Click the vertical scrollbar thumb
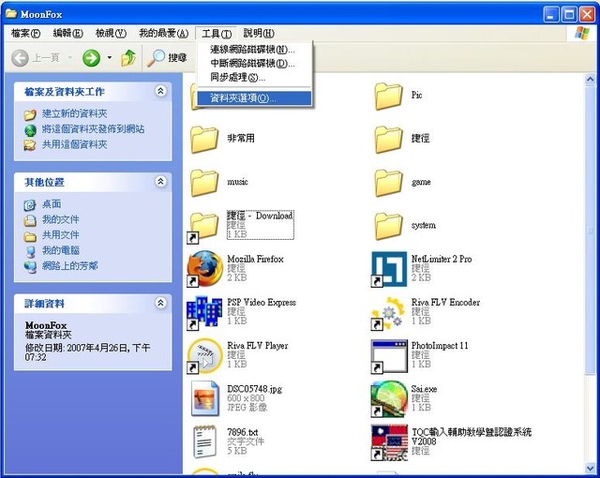600x478 pixels. (x=590, y=230)
